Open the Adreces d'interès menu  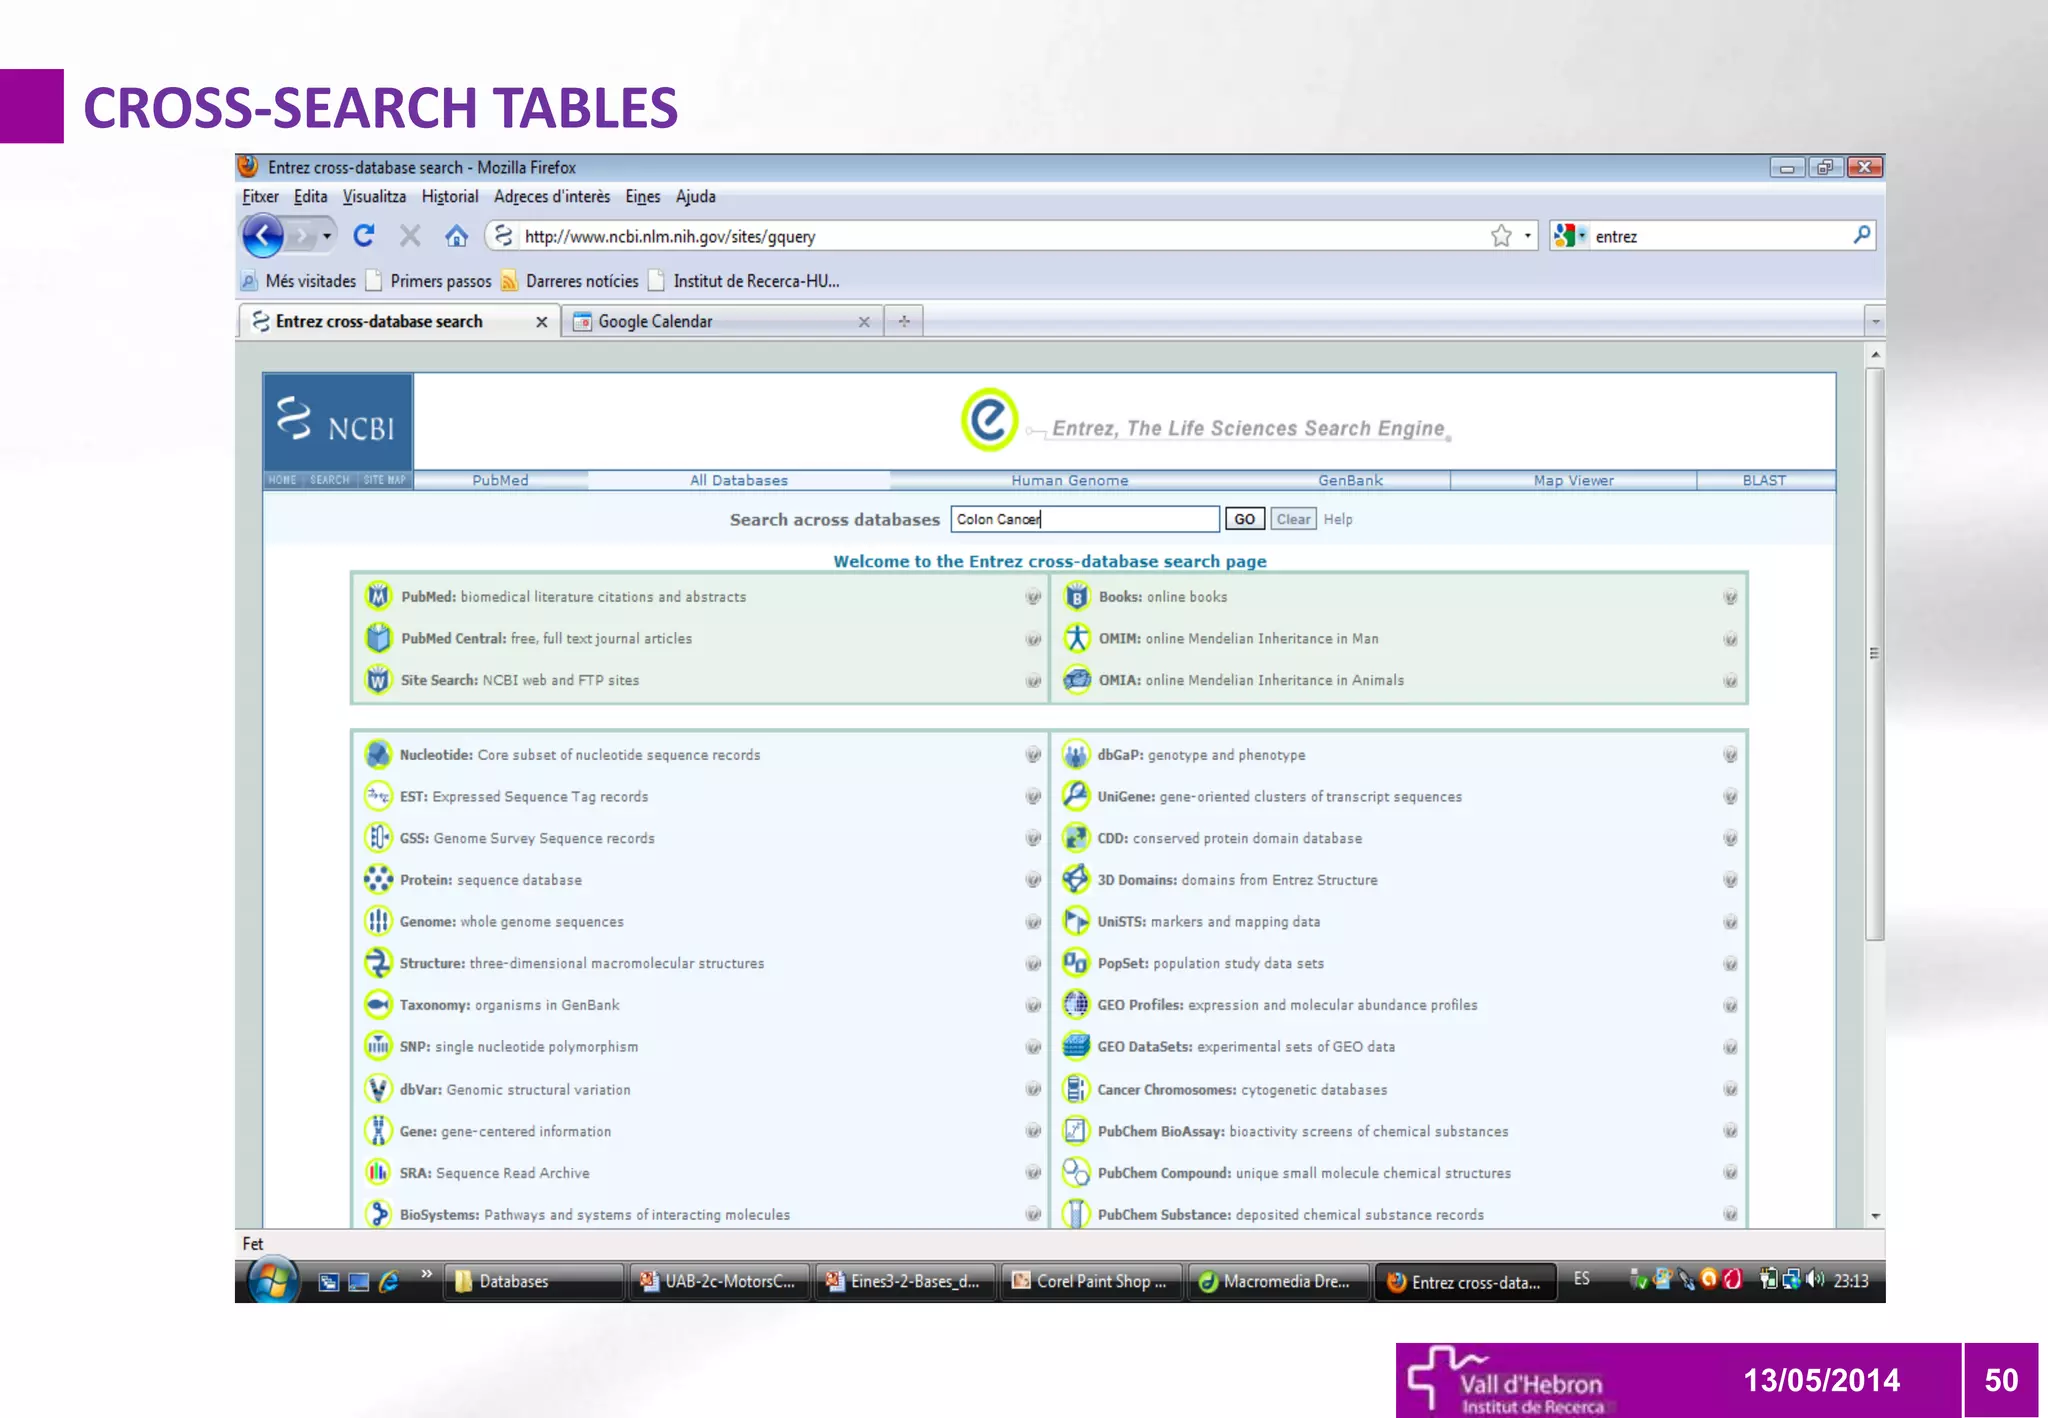[552, 197]
